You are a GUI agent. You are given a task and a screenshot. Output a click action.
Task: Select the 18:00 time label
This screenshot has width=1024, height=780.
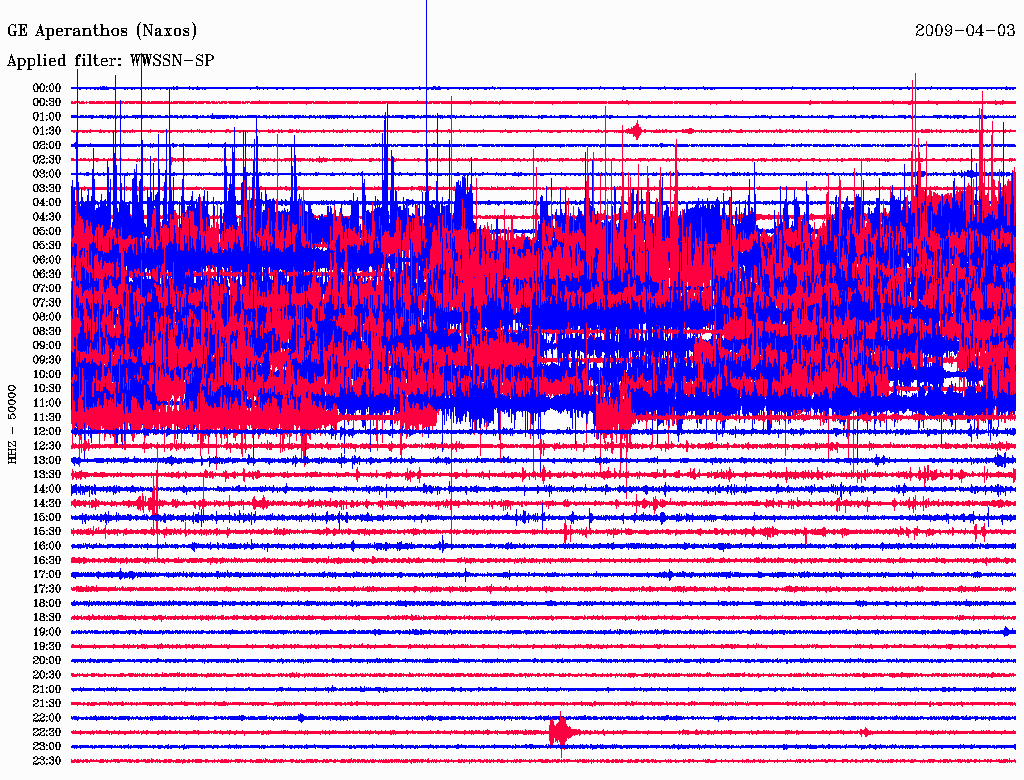[47, 603]
